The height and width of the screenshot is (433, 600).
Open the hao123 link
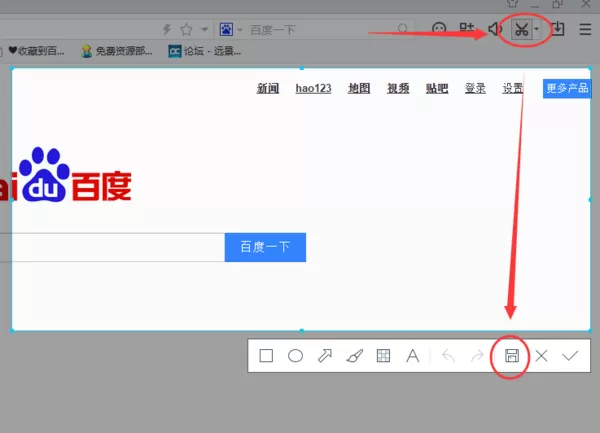[313, 88]
